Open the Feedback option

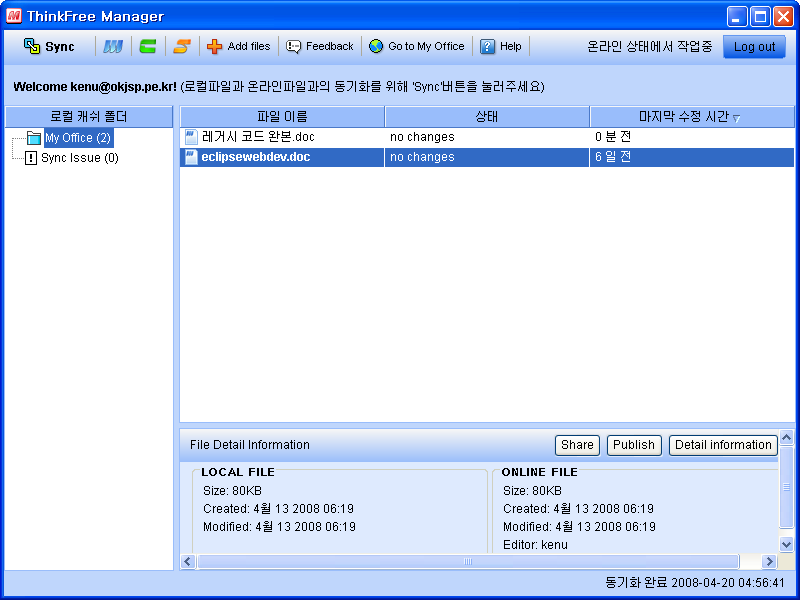tap(319, 46)
